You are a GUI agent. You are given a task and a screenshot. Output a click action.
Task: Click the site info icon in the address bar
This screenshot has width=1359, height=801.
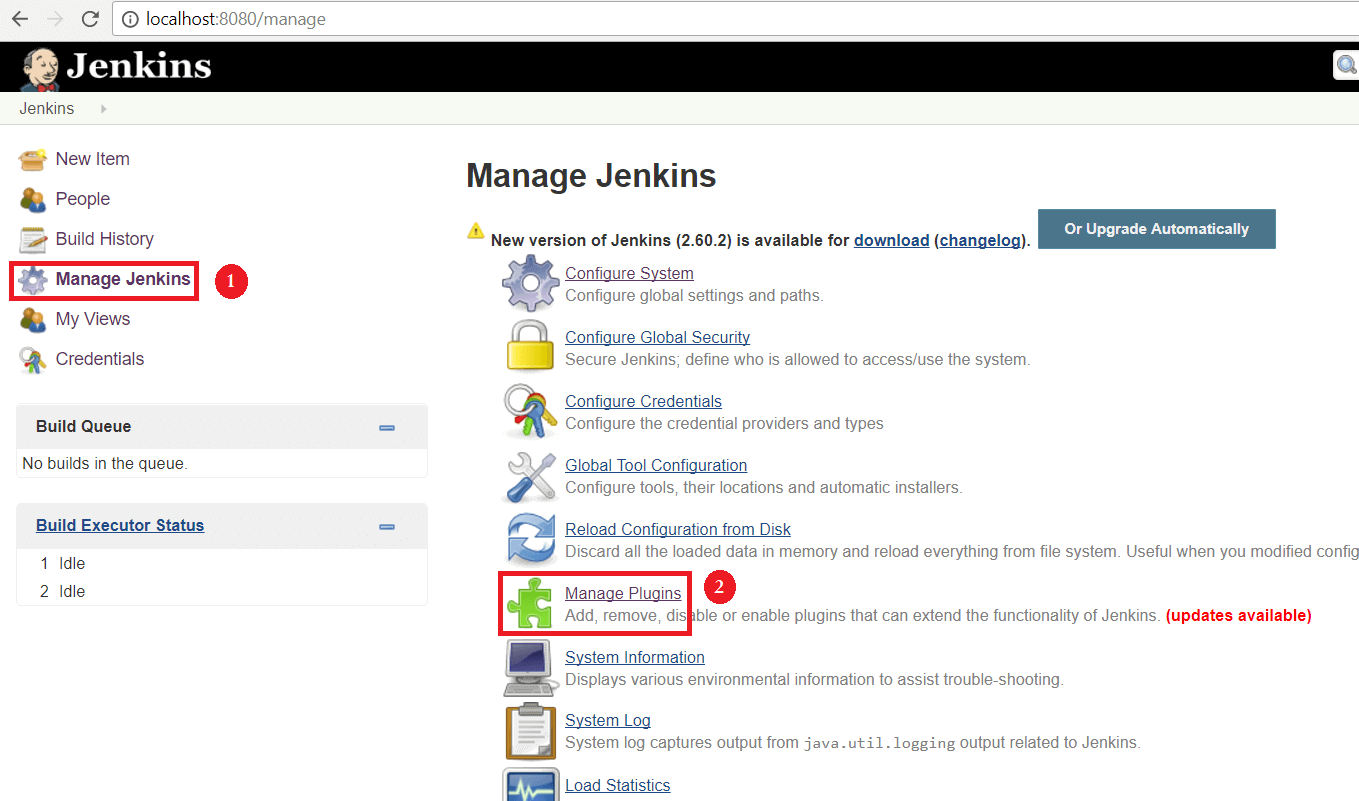(130, 19)
